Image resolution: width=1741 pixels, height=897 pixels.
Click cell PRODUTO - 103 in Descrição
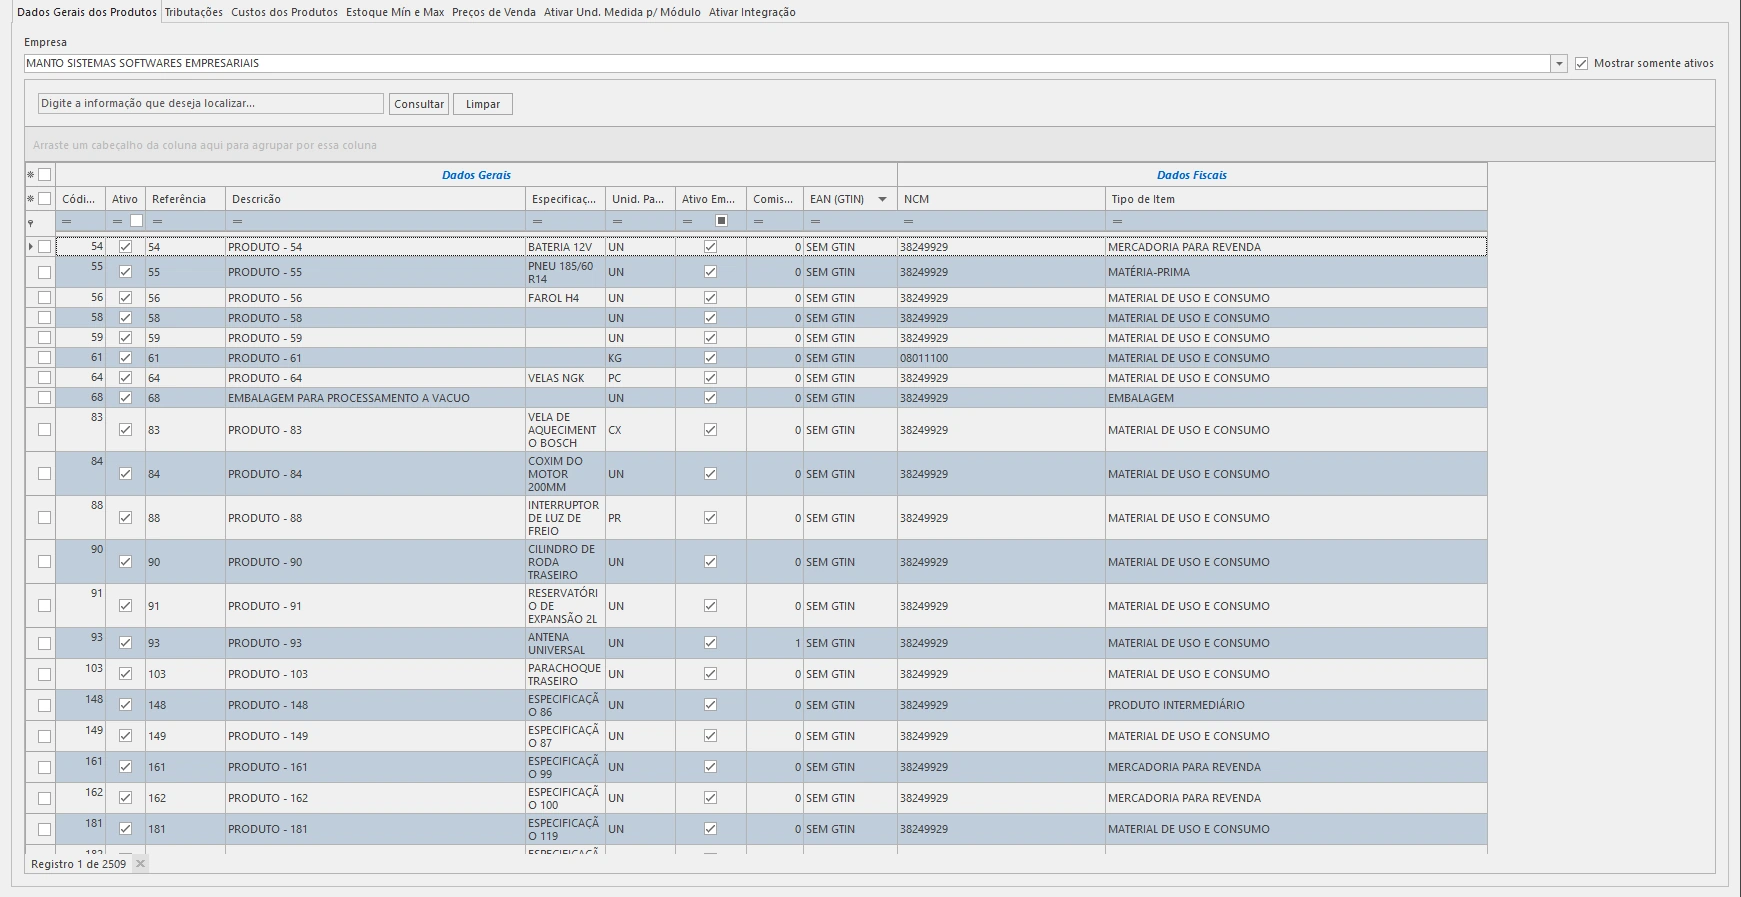pos(375,674)
